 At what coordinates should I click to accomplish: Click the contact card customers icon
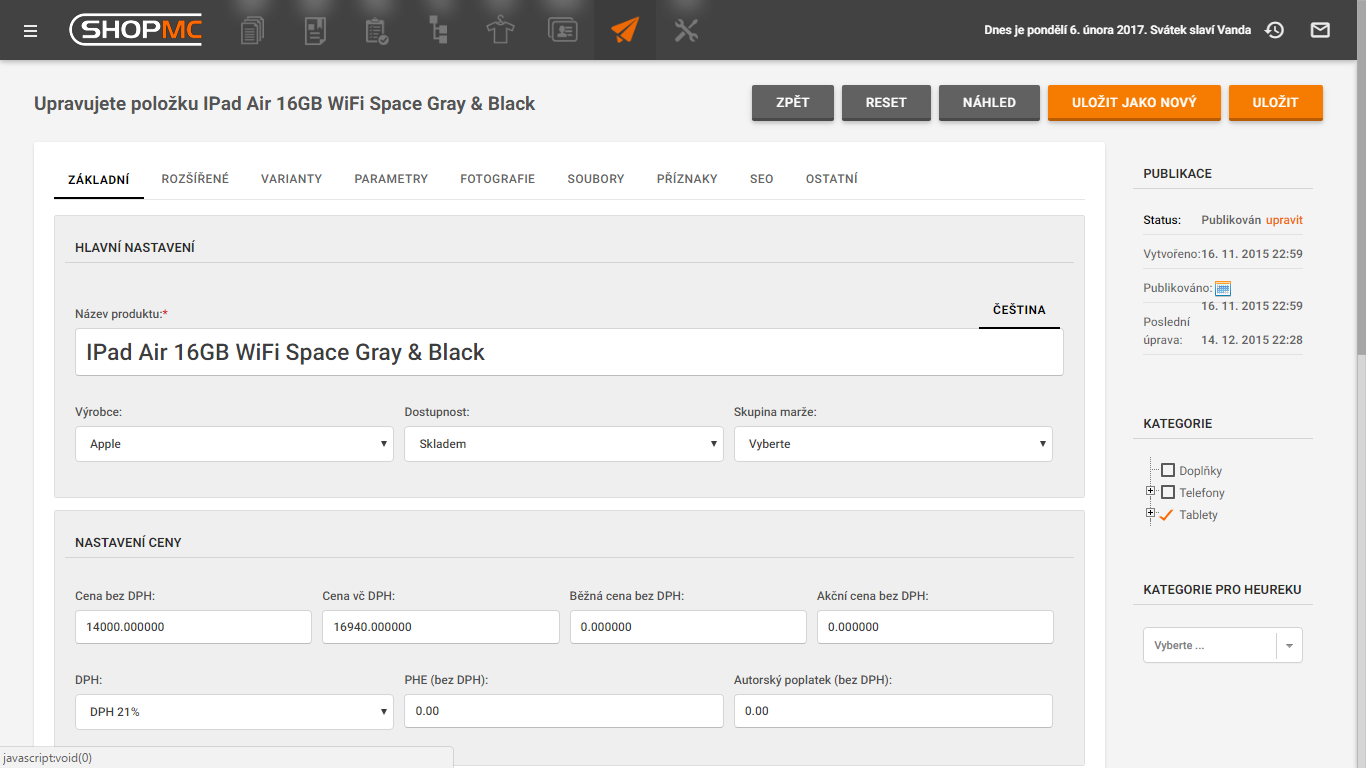[562, 31]
